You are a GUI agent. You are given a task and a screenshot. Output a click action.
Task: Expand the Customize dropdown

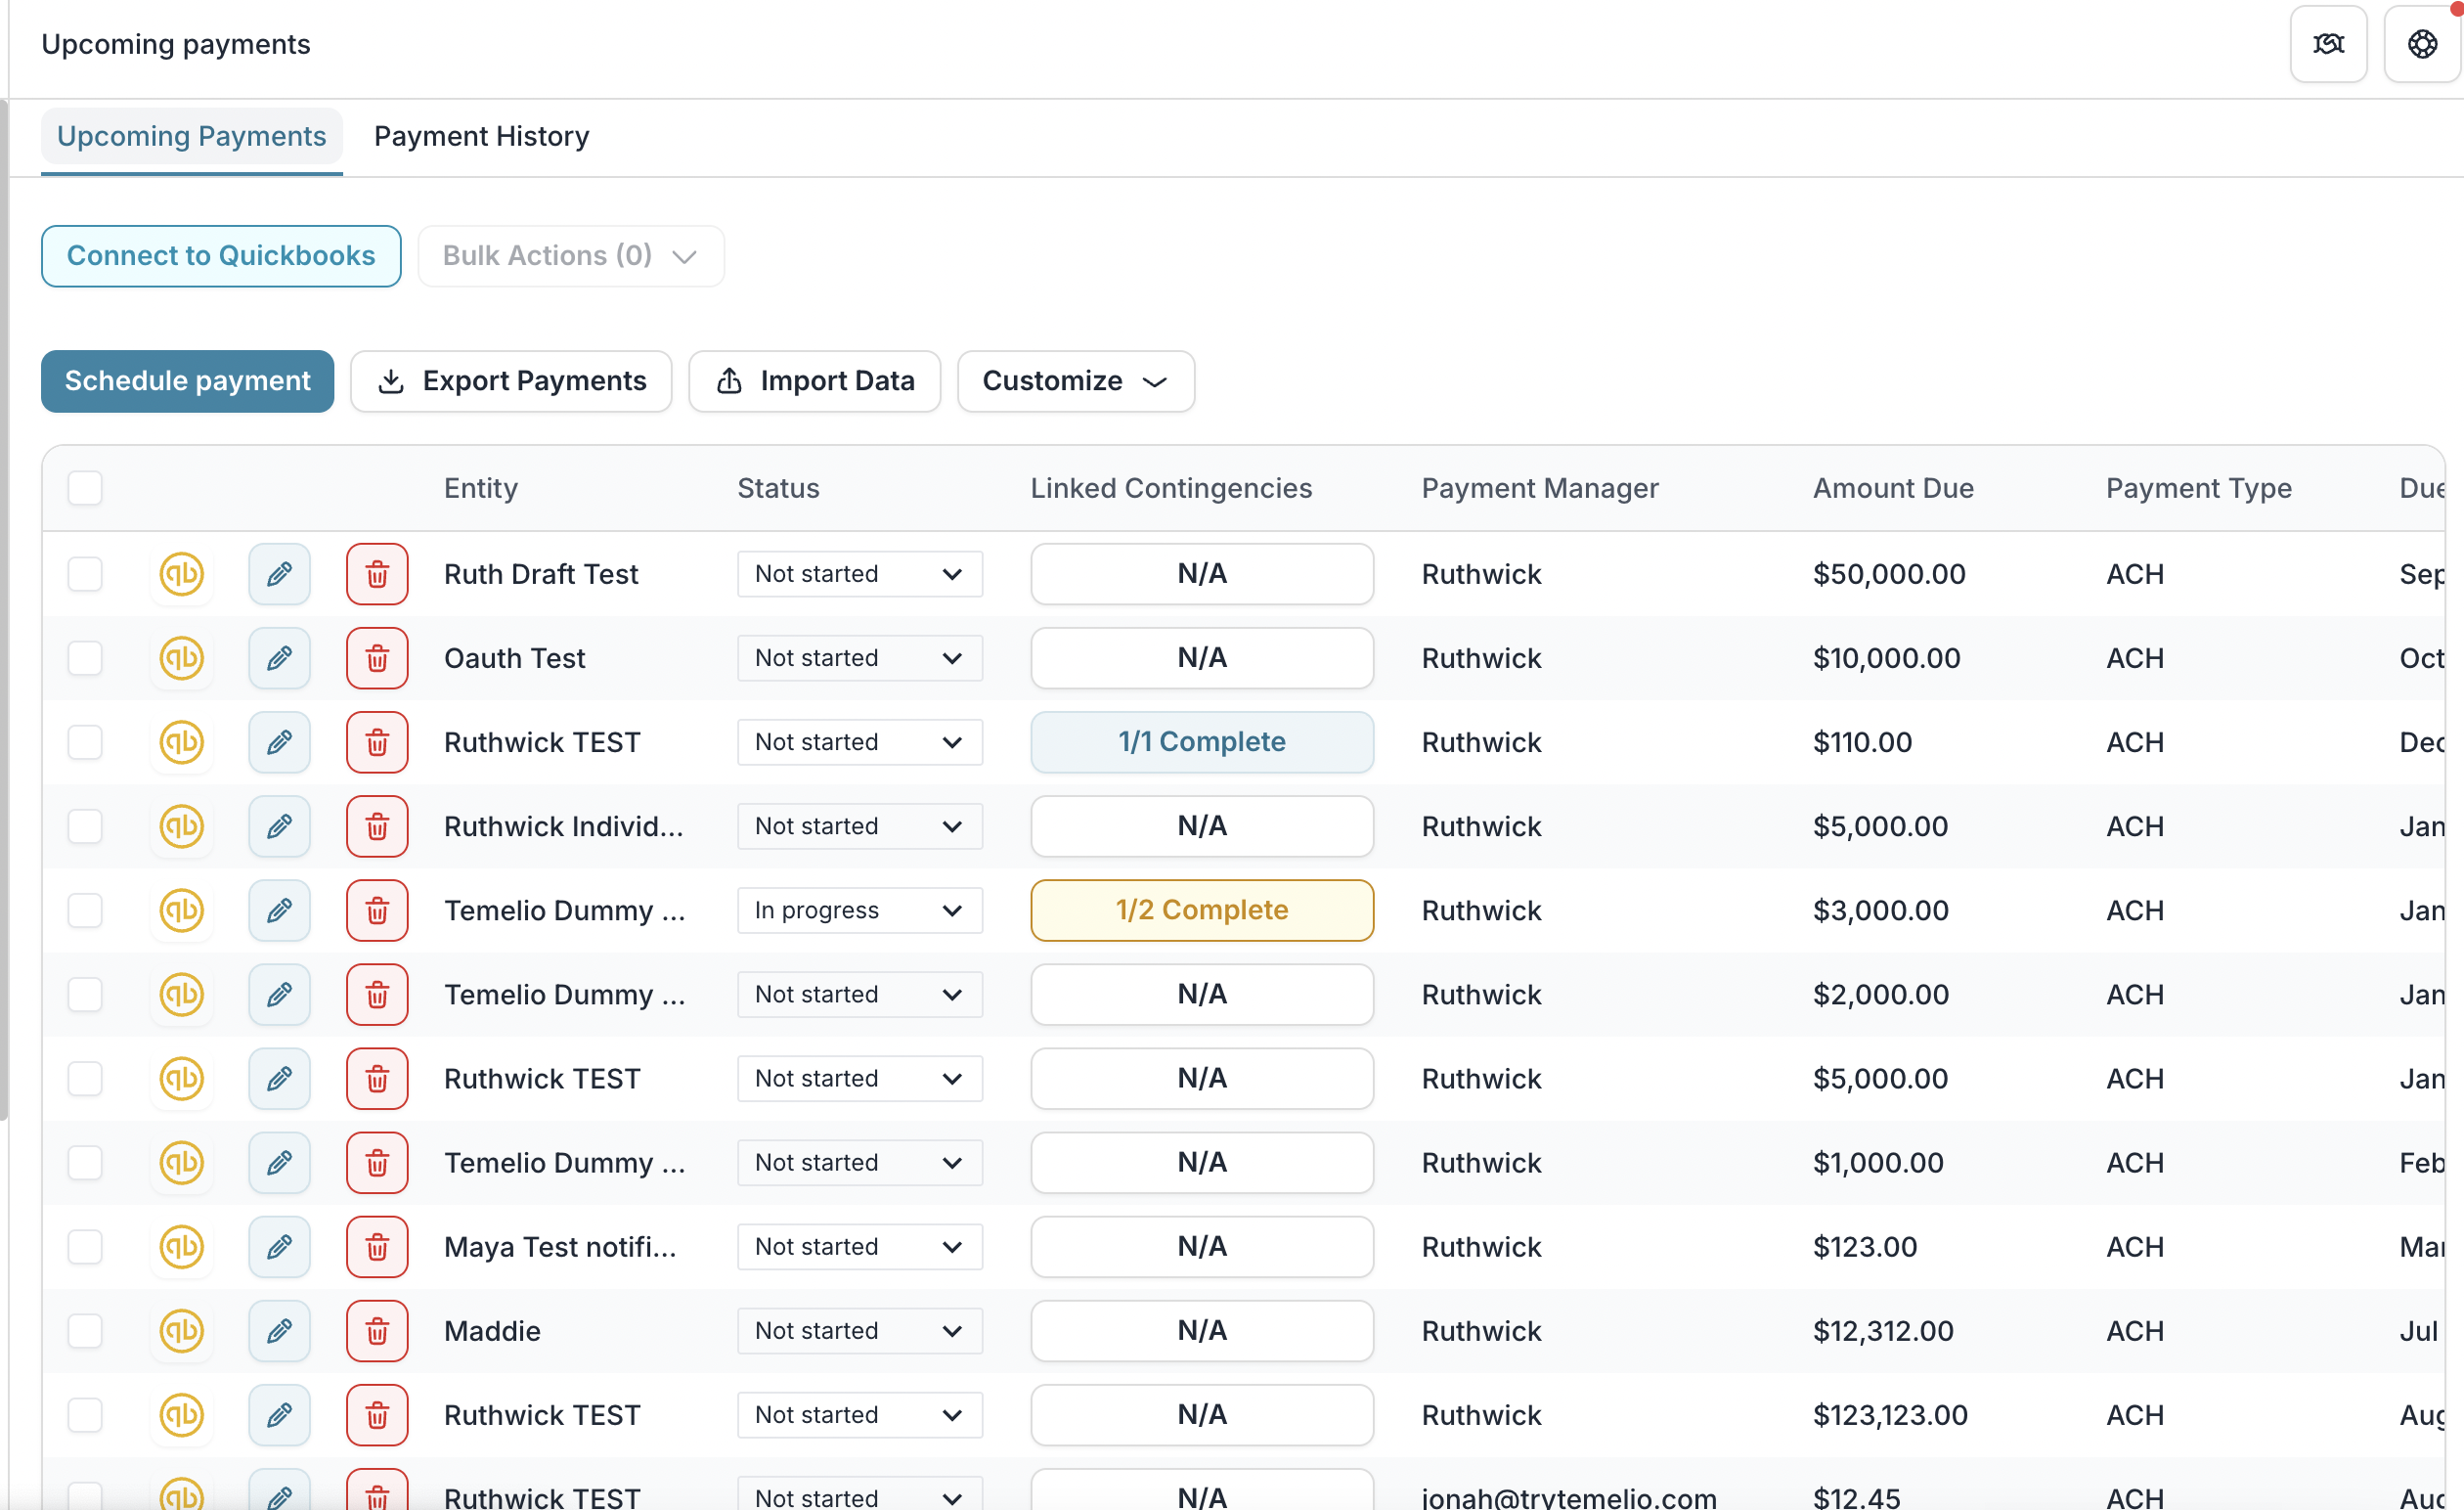1075,381
